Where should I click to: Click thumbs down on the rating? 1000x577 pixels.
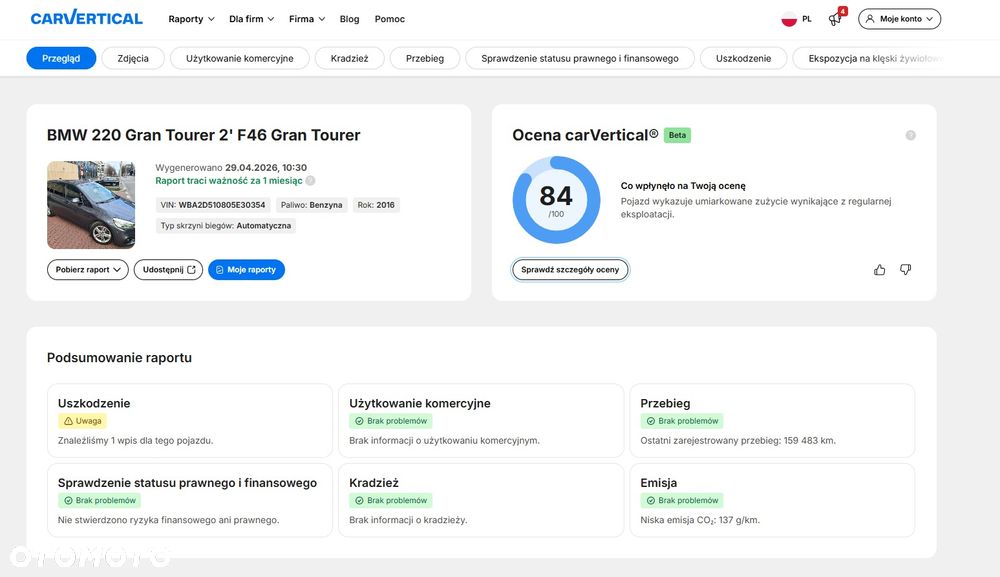click(906, 270)
